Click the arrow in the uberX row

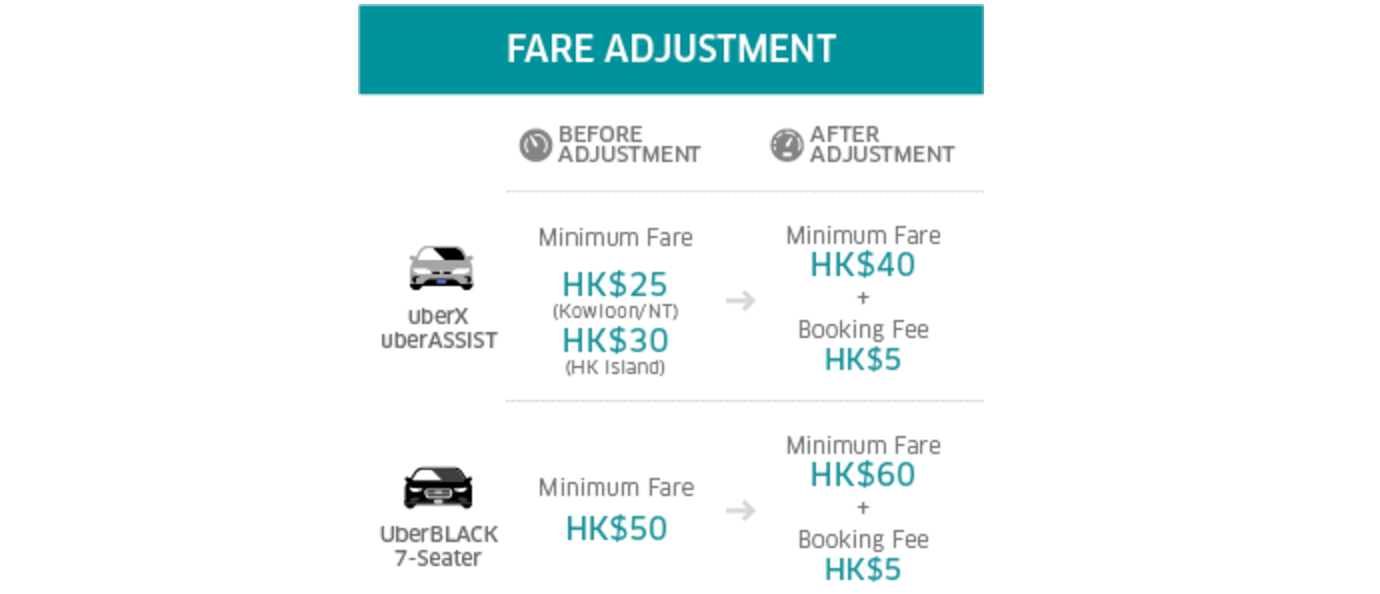[x=741, y=300]
